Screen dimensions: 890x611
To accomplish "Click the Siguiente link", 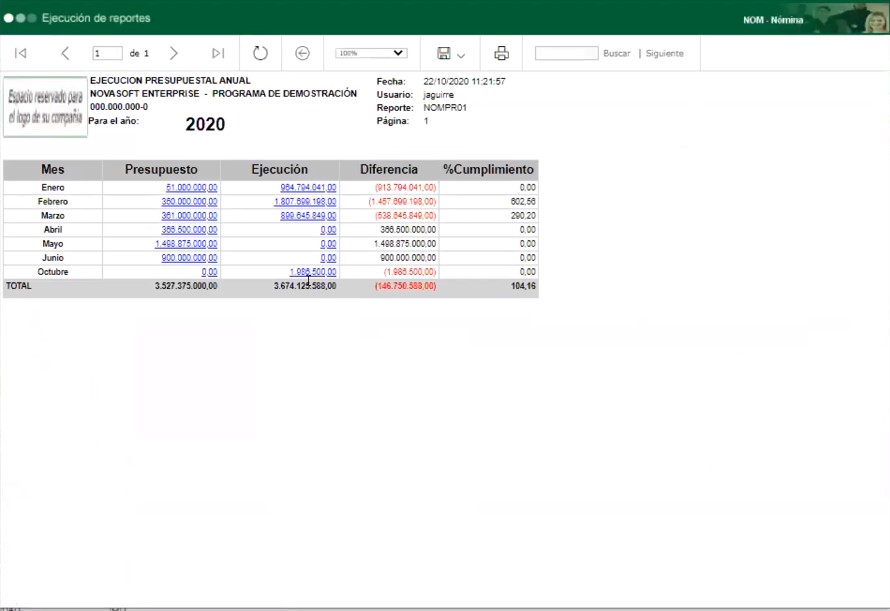I will click(x=665, y=53).
